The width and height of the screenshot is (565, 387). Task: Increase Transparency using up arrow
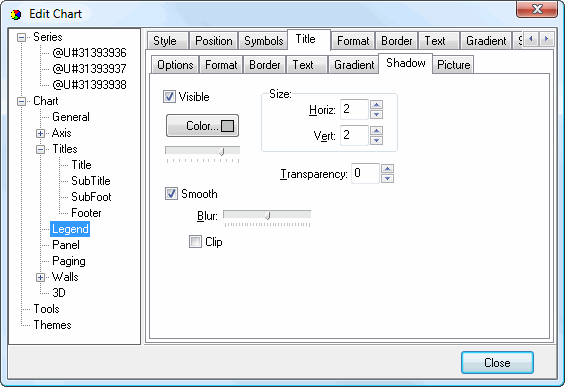coord(387,169)
